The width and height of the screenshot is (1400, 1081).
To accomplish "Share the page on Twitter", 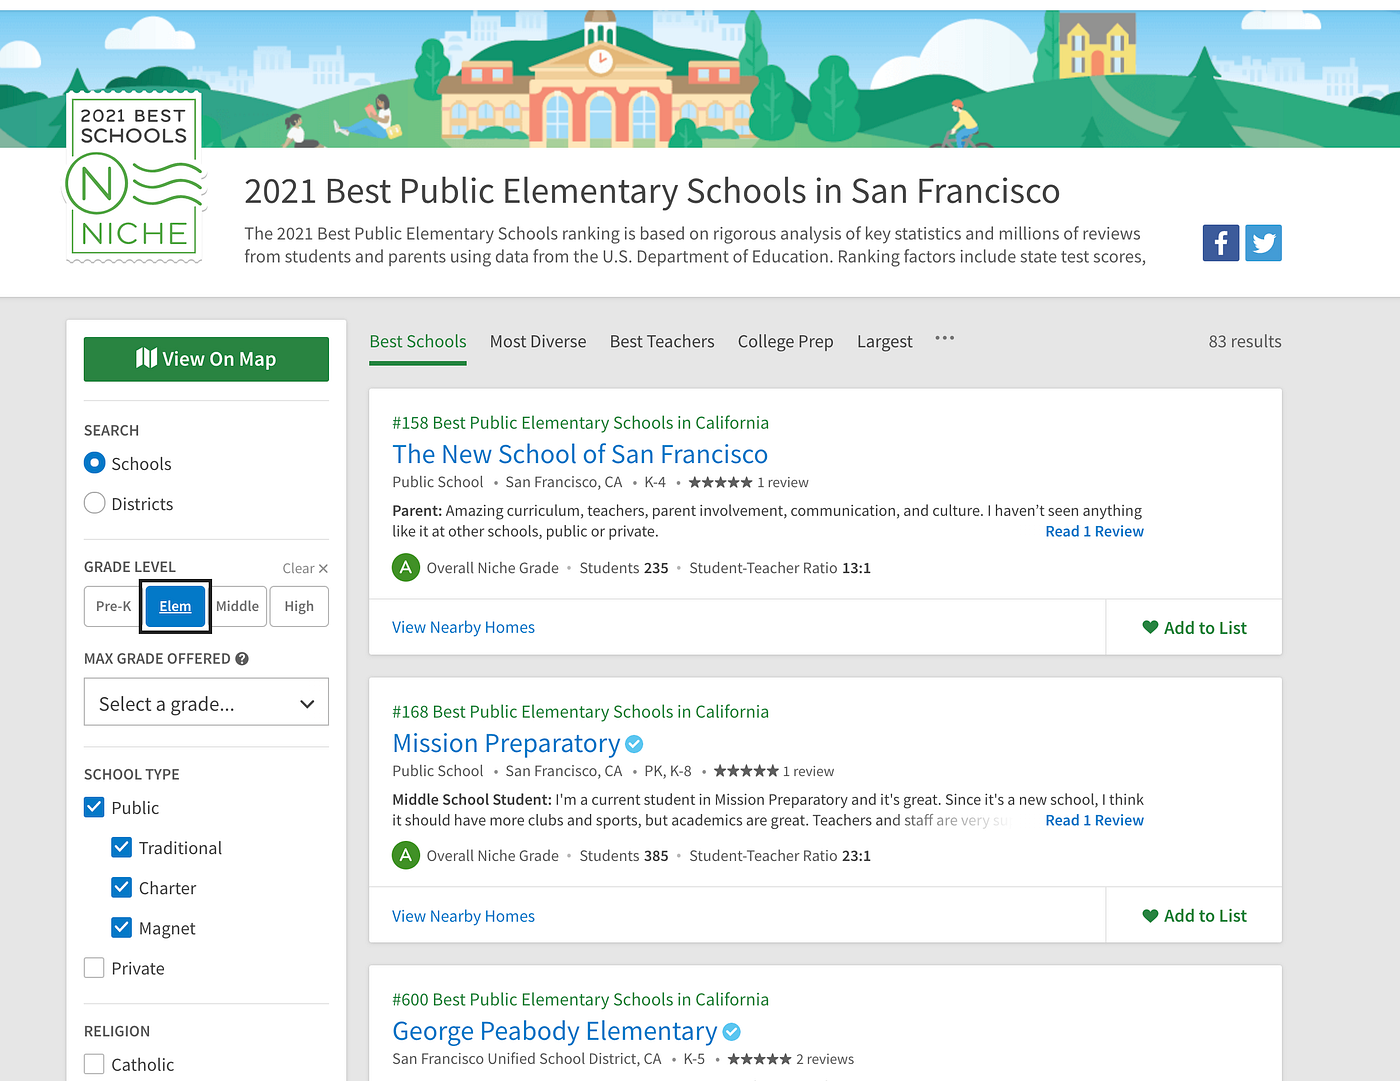I will click(x=1263, y=243).
